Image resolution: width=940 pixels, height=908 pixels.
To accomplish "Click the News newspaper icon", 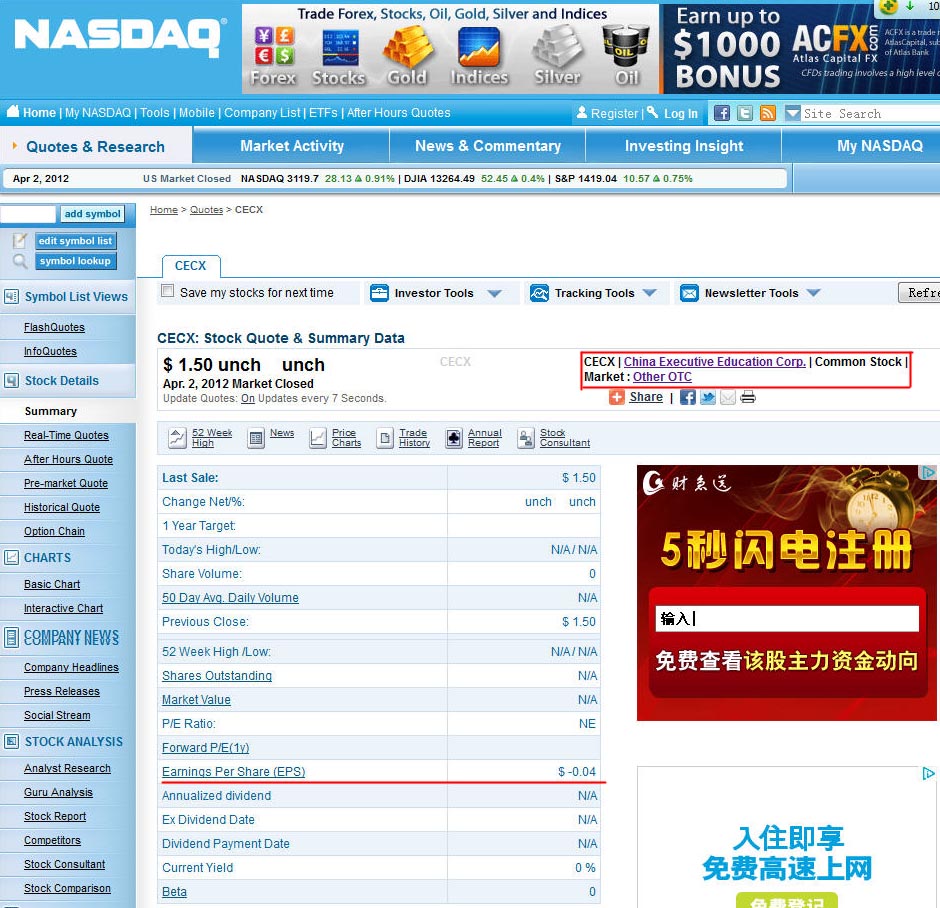I will tap(256, 438).
